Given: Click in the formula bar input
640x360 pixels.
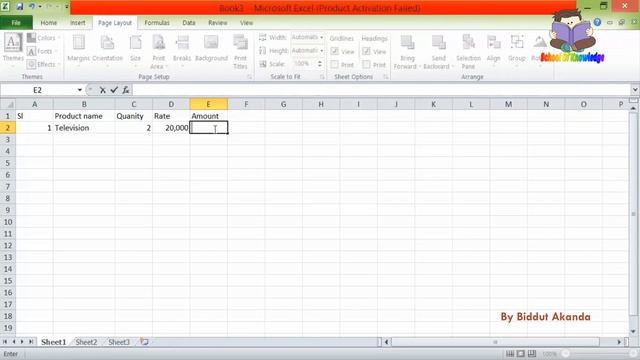Looking at the screenshot, I should 382,90.
